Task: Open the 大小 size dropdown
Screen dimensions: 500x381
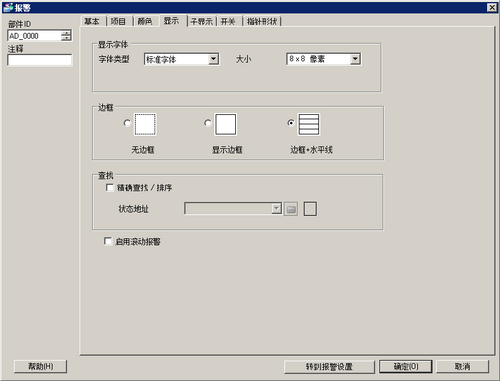Action: coord(355,59)
